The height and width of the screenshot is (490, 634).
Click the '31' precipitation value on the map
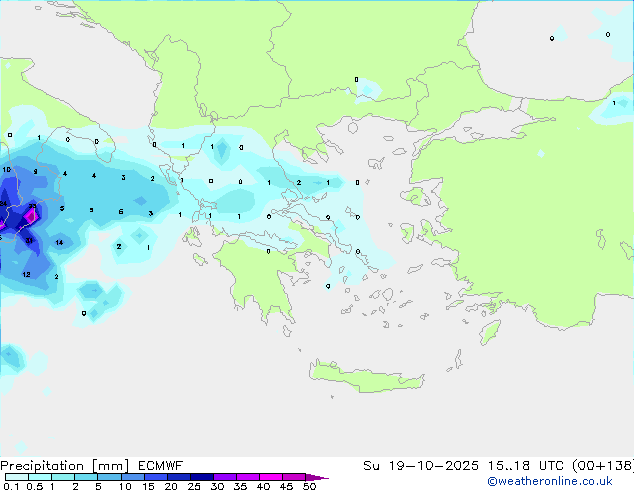(29, 241)
